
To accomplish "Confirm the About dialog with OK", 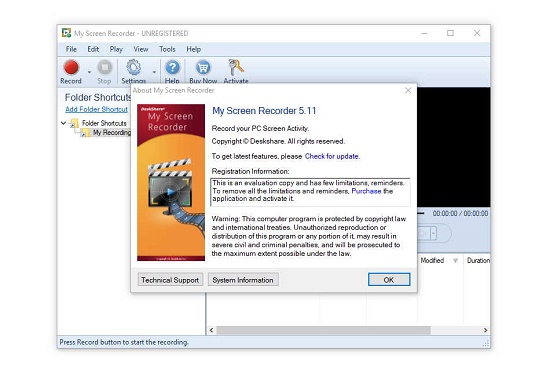I will [x=389, y=280].
